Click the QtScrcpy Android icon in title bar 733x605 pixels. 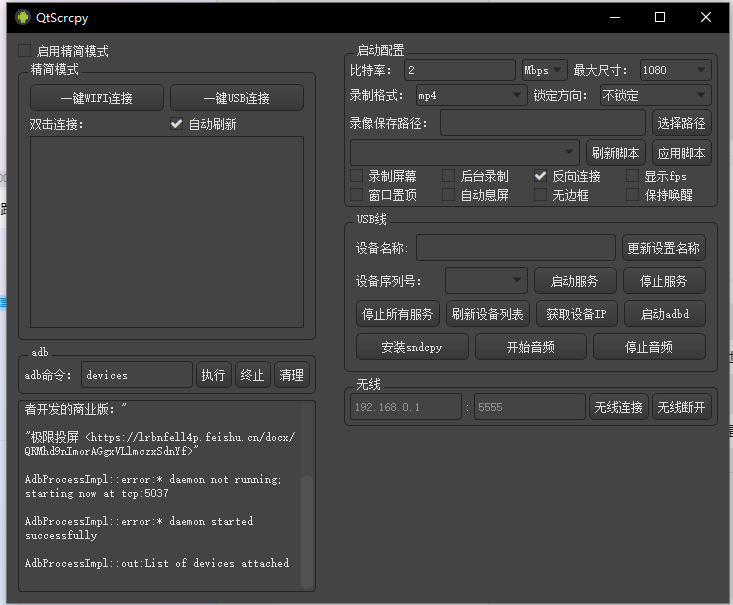pos(22,17)
